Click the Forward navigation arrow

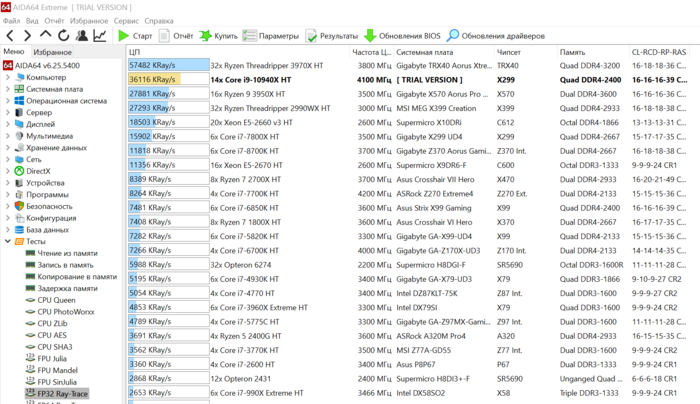27,36
